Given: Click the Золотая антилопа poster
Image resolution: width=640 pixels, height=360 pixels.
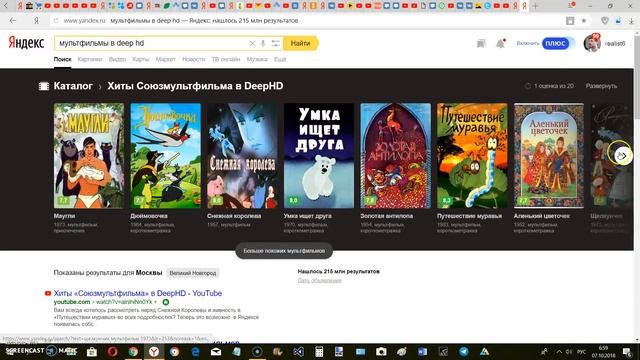Looking at the screenshot, I should tap(396, 156).
